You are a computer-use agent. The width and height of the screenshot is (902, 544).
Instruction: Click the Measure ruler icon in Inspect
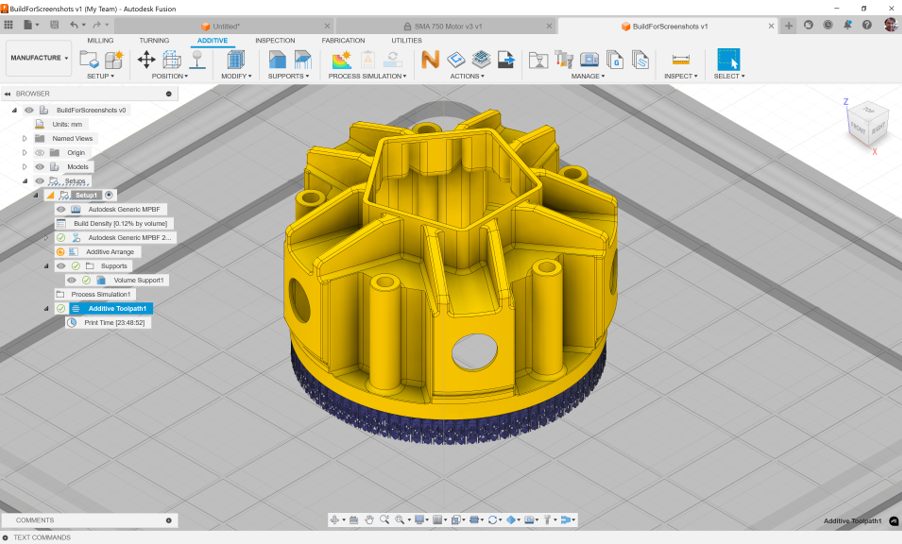(x=681, y=60)
